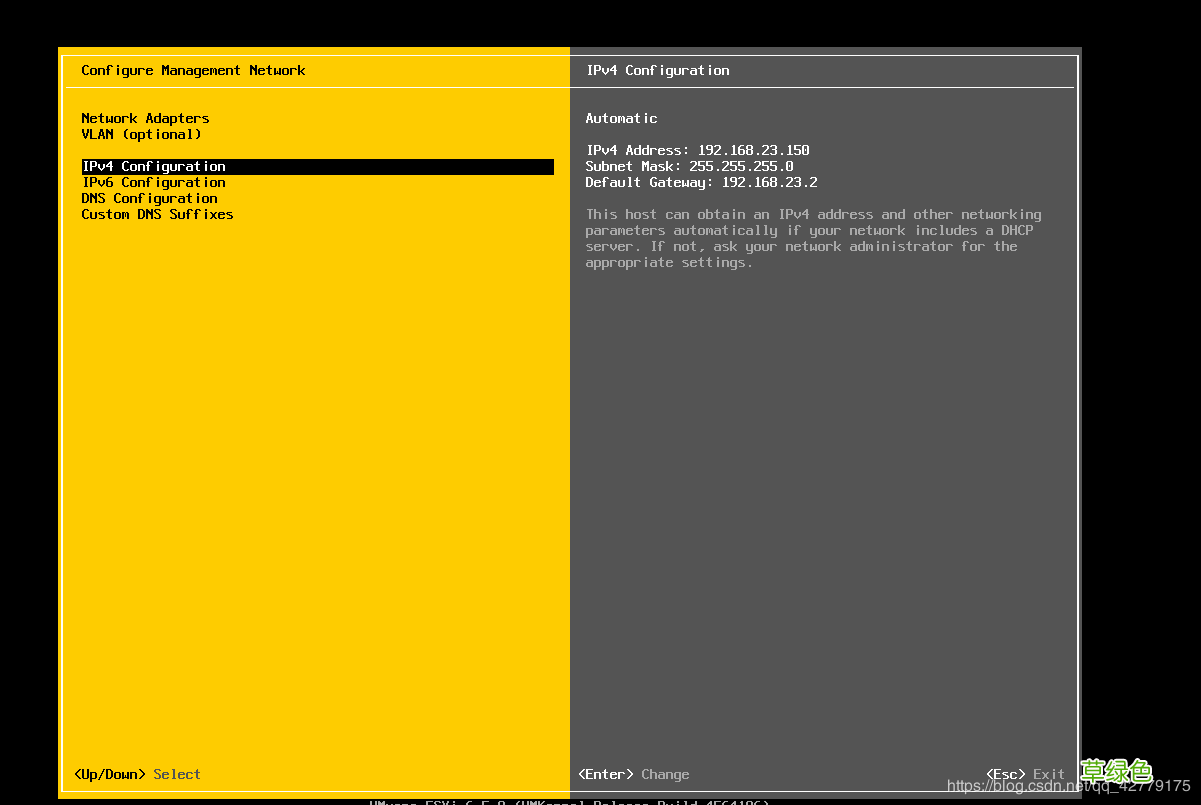
Task: Click the Subnet Mask 255.255.255.0 line
Action: pyautogui.click(x=689, y=166)
